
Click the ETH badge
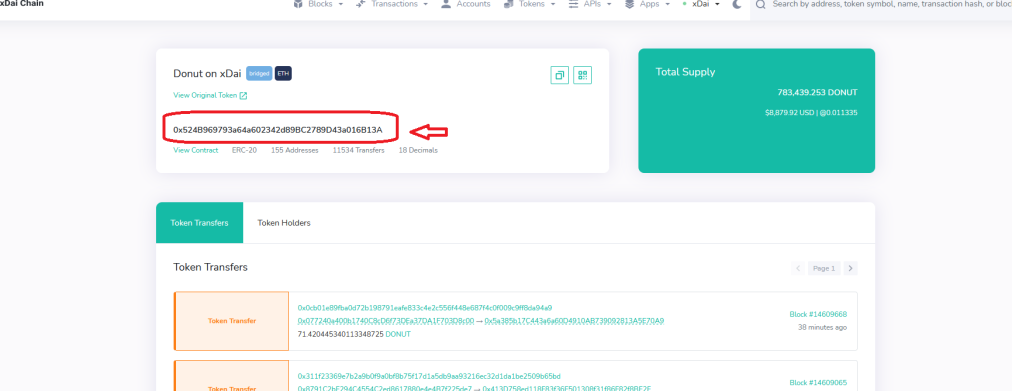pos(283,74)
